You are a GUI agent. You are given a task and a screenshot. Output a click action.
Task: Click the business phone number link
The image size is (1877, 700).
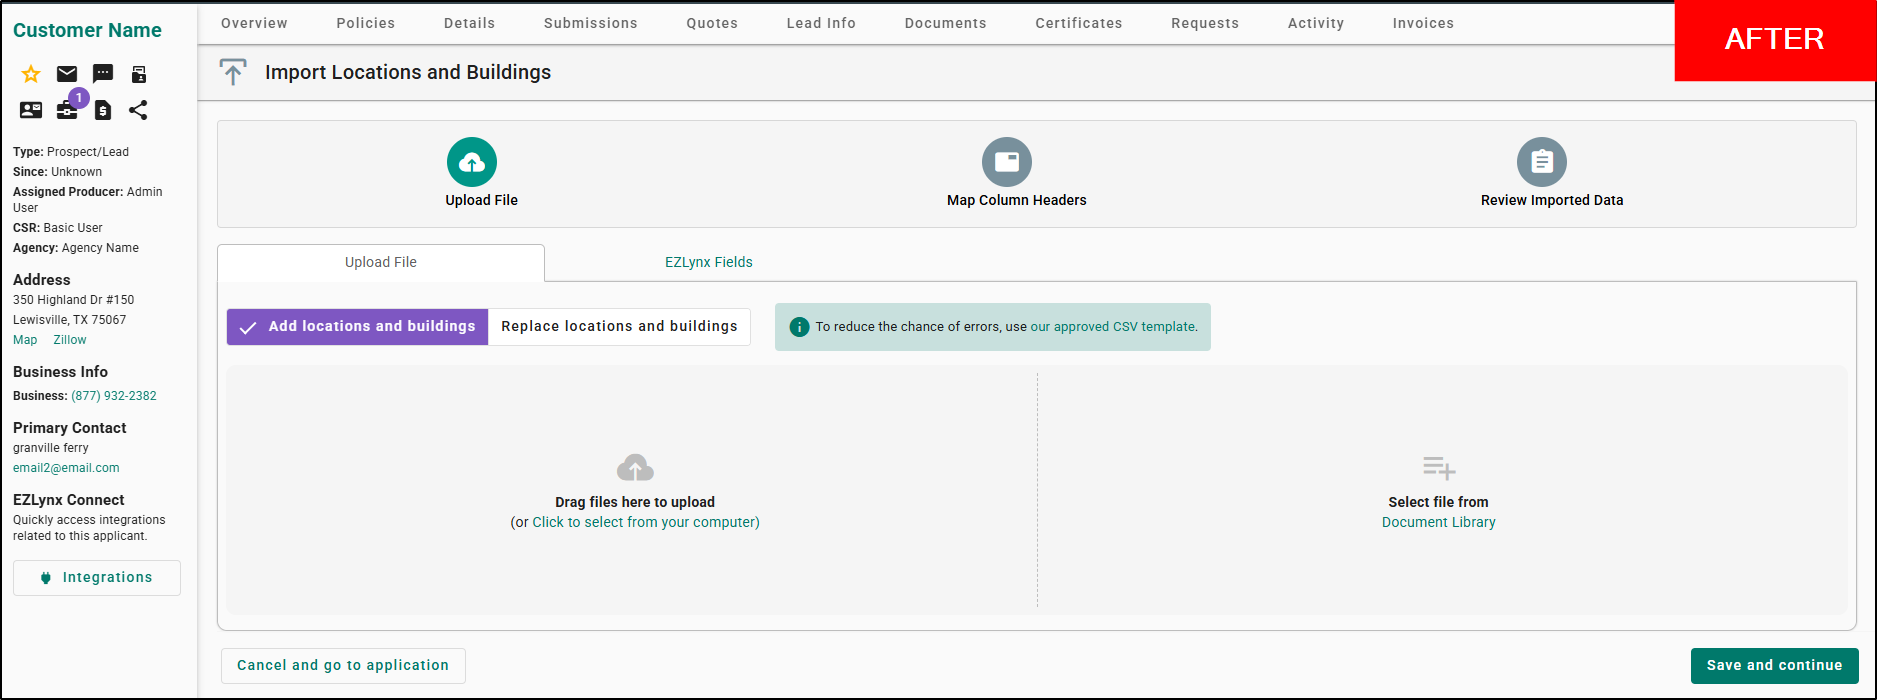point(114,396)
